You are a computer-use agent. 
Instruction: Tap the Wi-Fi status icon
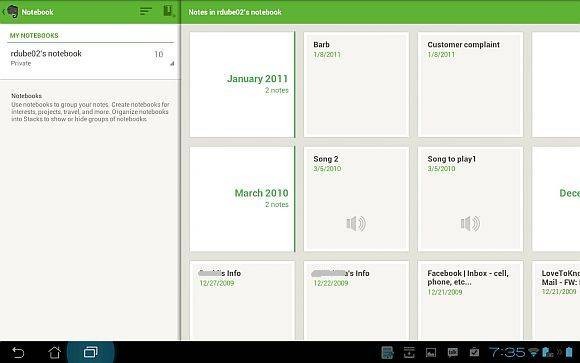[x=533, y=352]
